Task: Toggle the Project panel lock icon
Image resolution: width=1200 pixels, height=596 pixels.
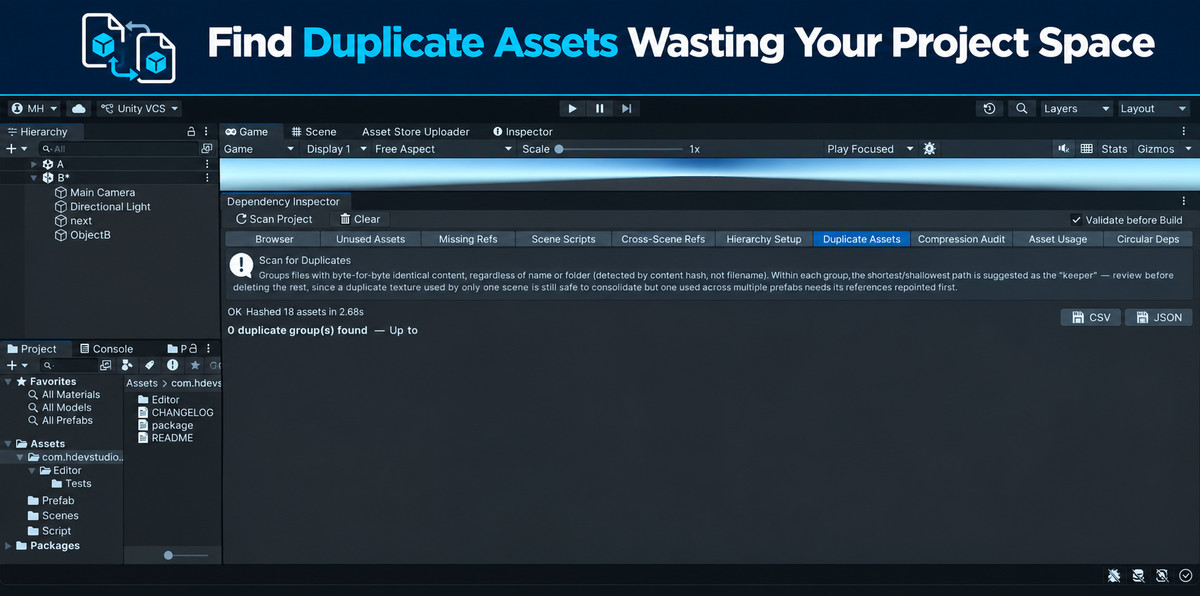Action: (191, 349)
